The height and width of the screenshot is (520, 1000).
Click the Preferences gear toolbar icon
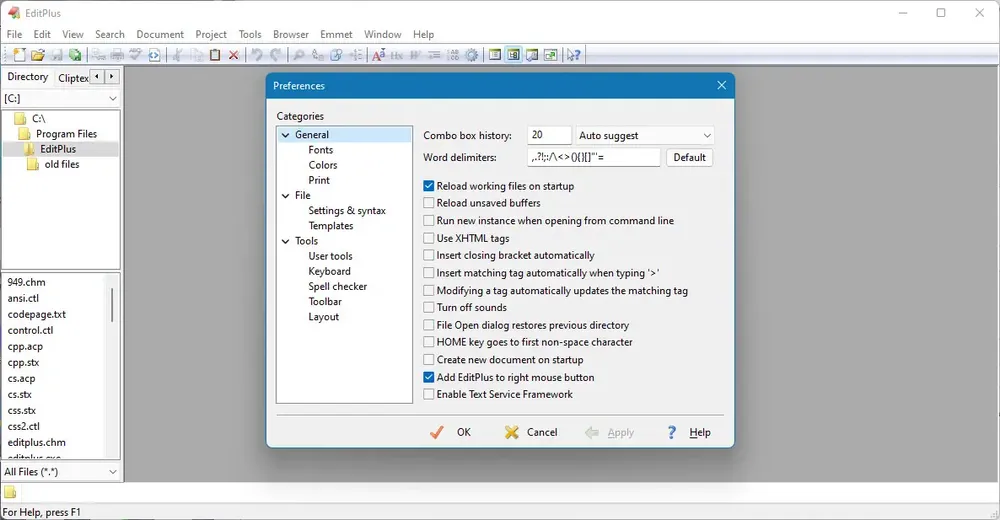point(471,55)
